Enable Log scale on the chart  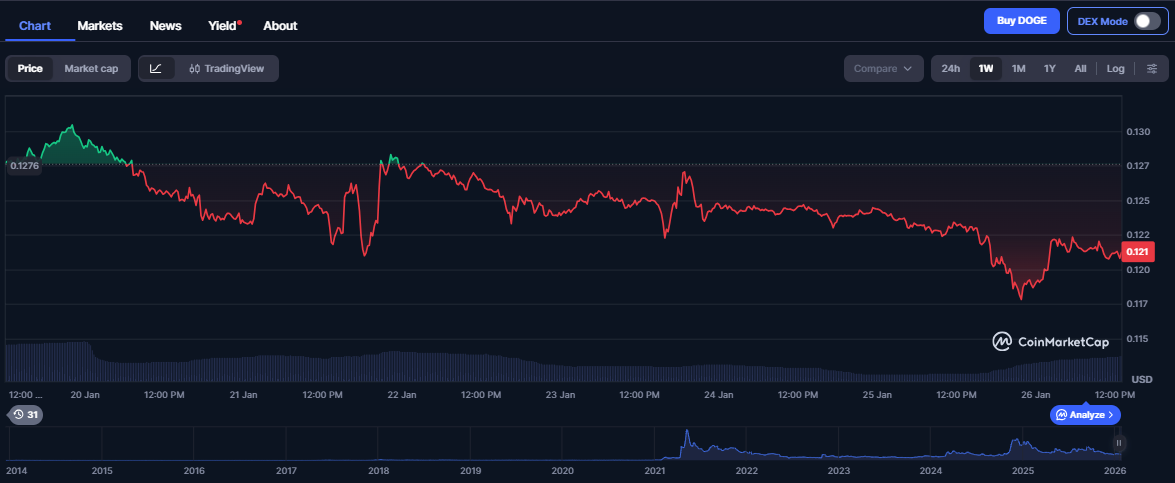pyautogui.click(x=1115, y=69)
